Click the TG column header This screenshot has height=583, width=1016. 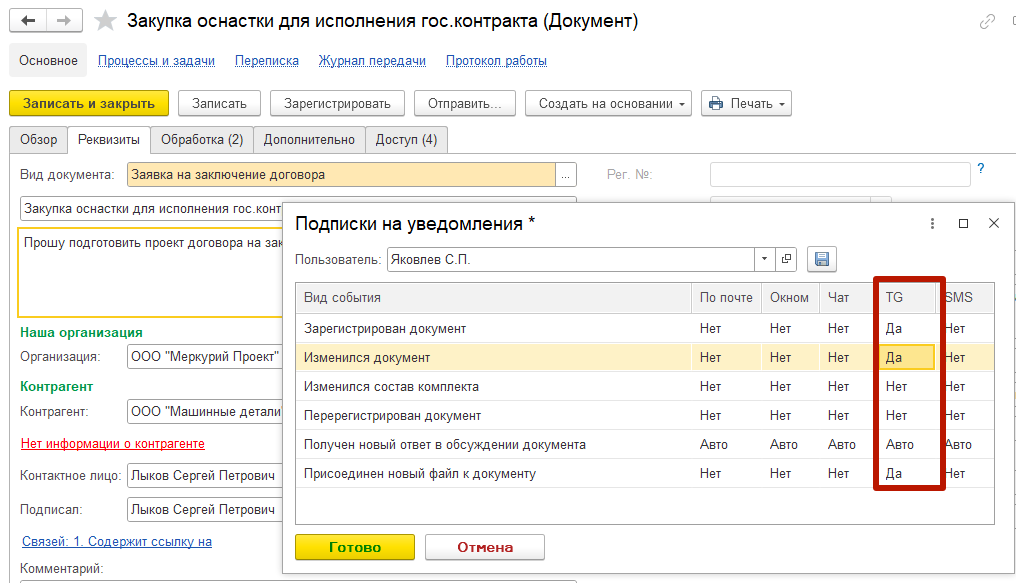point(906,298)
